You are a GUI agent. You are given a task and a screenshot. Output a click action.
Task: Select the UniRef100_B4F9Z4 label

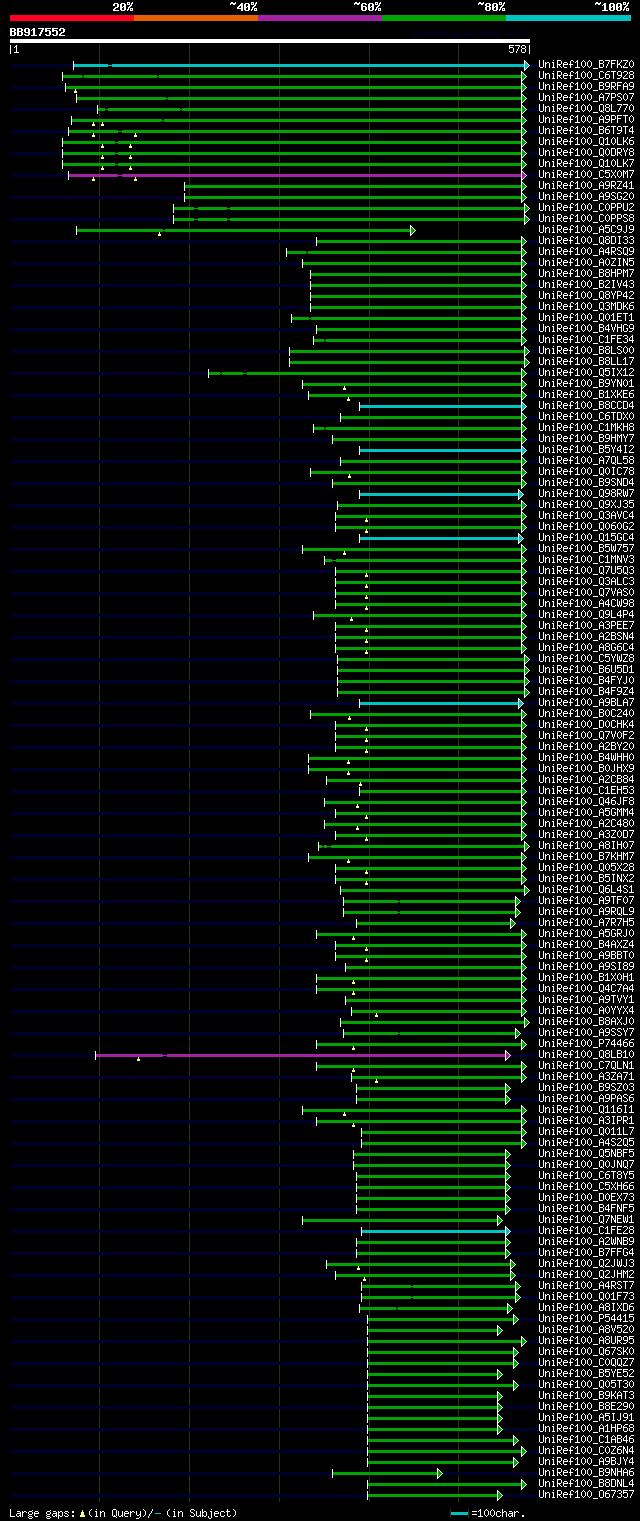[x=586, y=691]
